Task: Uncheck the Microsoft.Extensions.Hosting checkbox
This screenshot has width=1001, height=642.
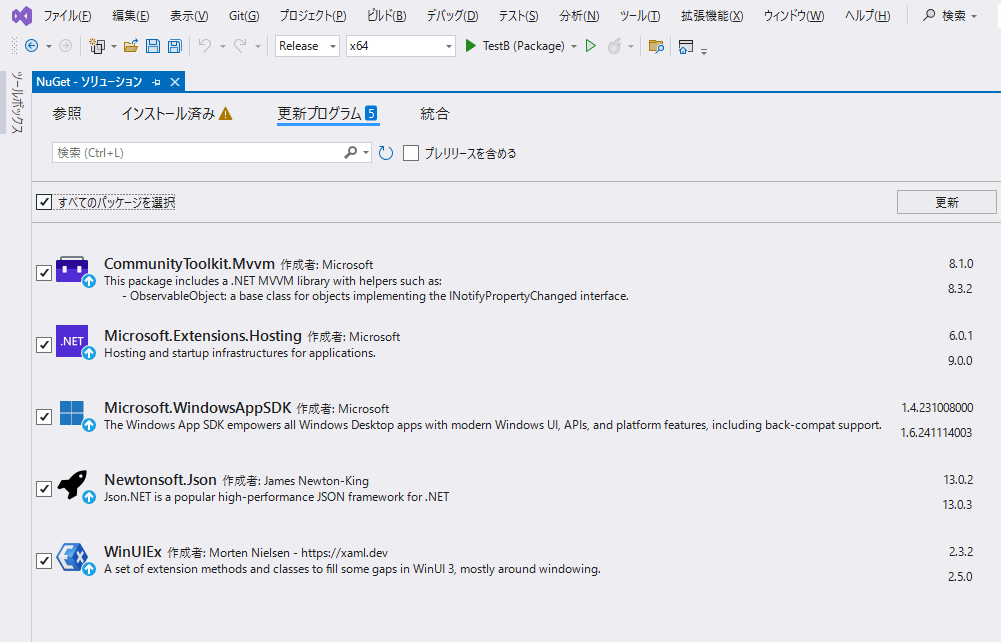Action: (44, 345)
